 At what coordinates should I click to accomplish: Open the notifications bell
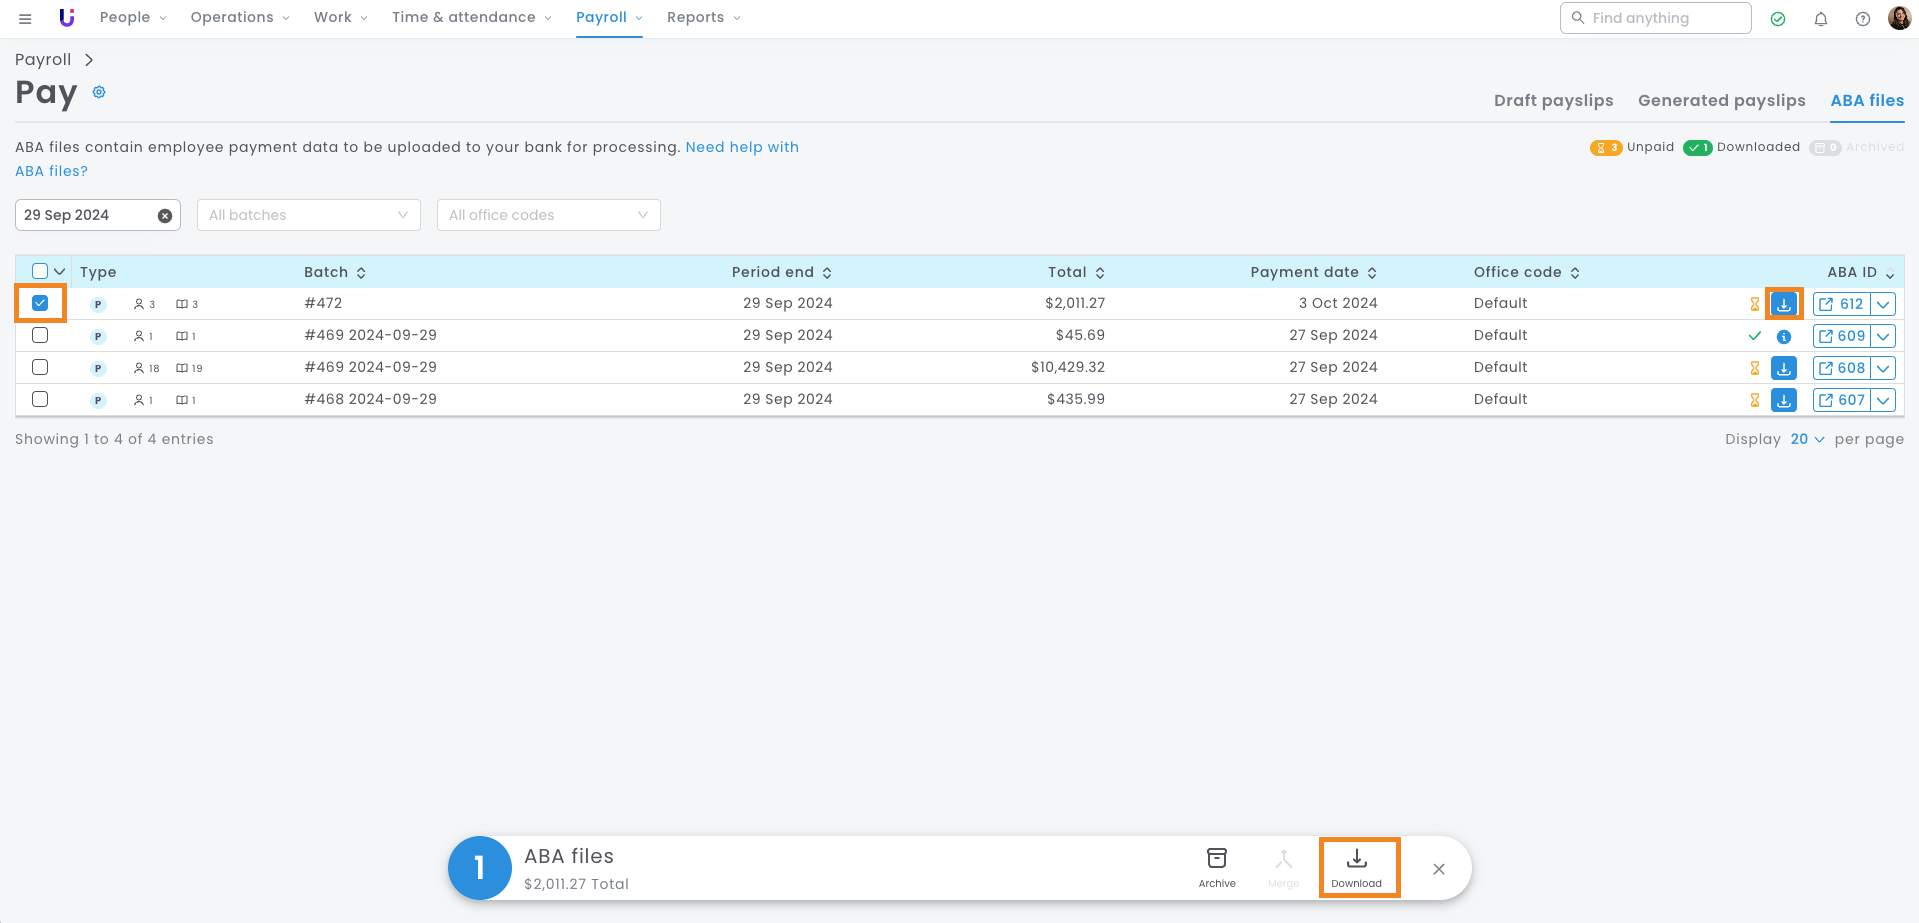[x=1820, y=19]
